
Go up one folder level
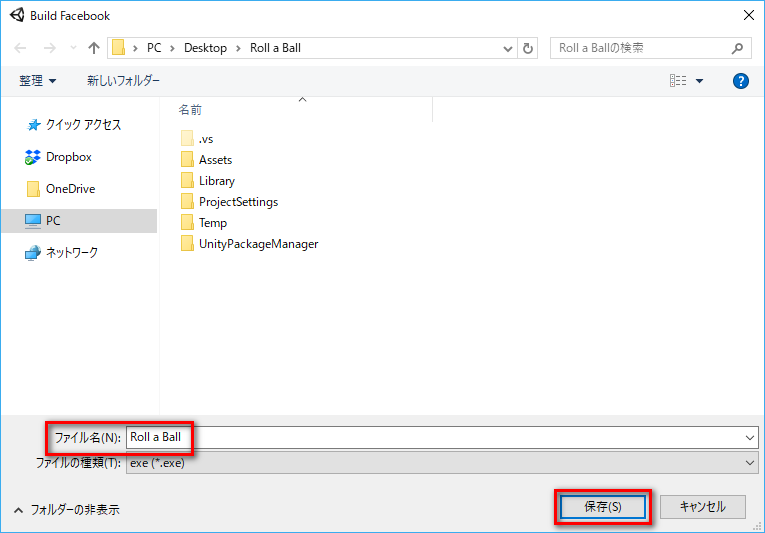pos(94,48)
